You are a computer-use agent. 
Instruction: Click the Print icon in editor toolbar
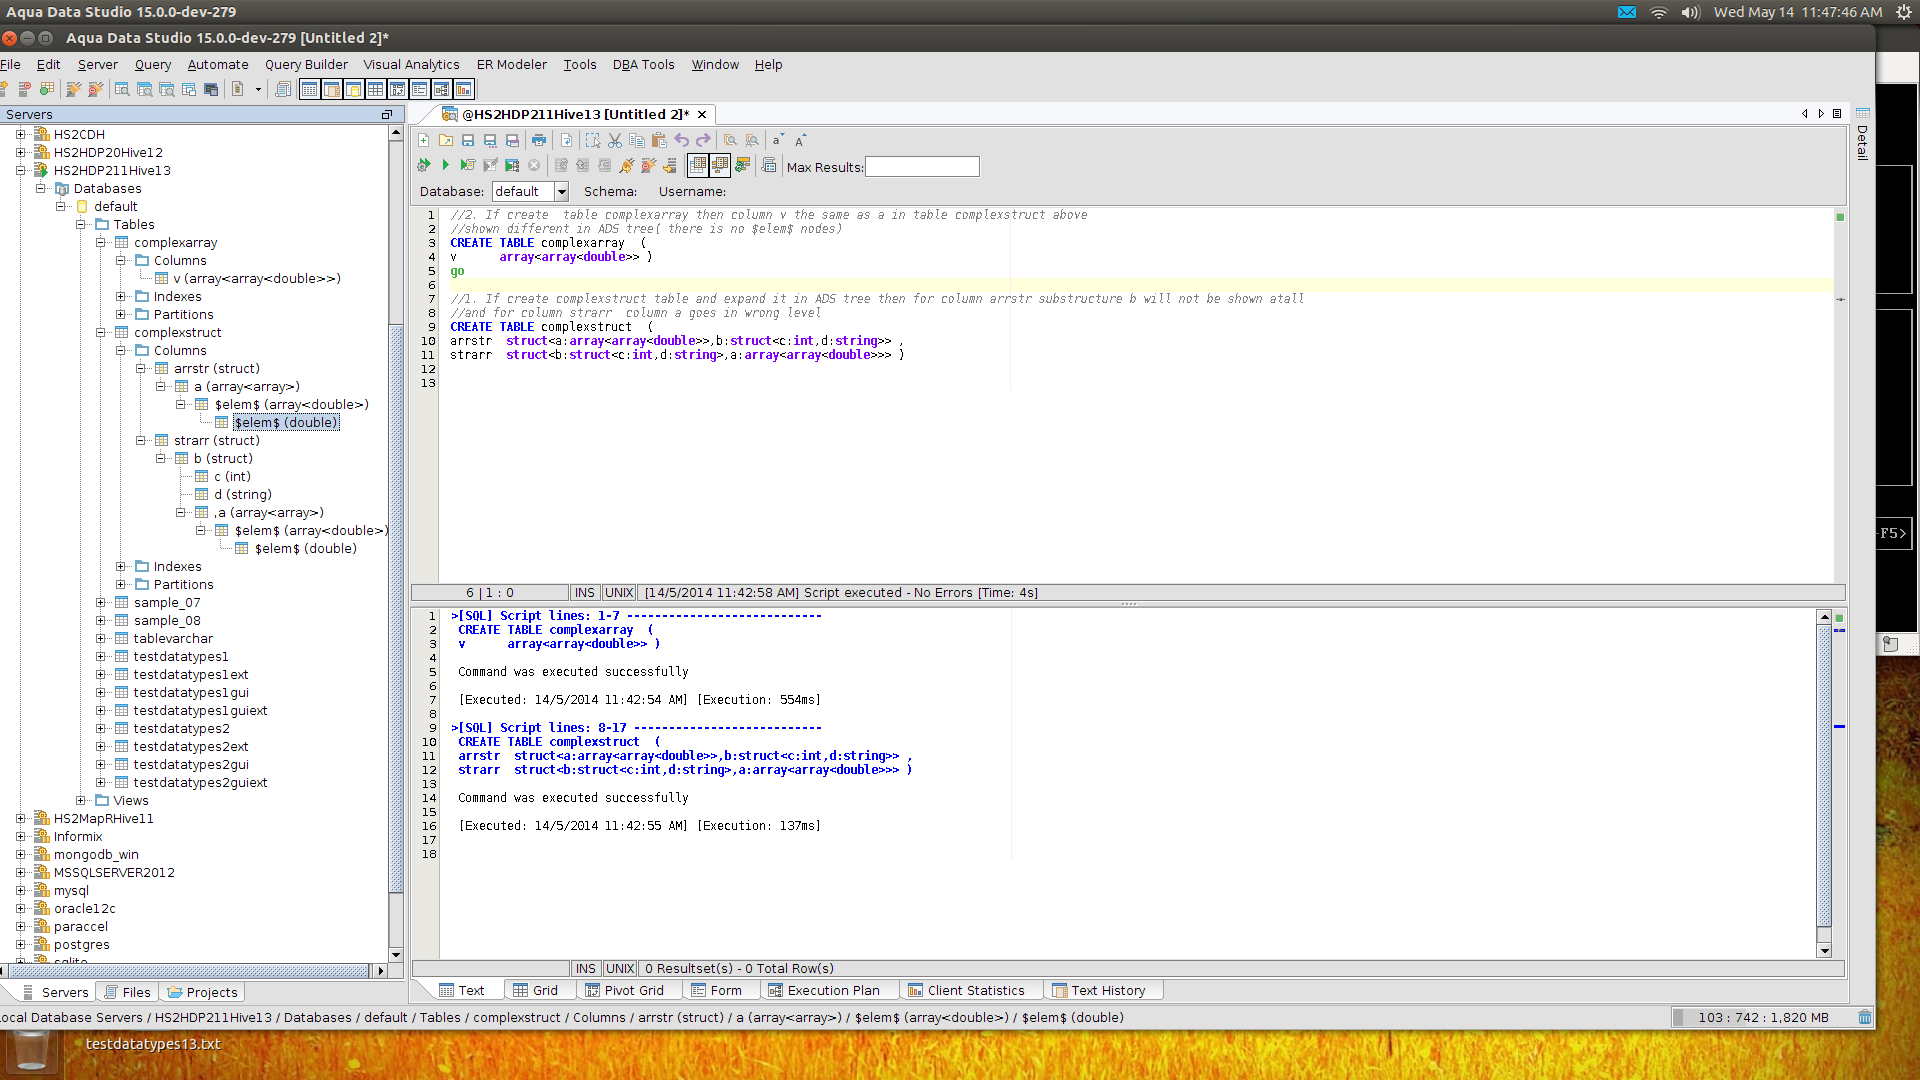[539, 141]
